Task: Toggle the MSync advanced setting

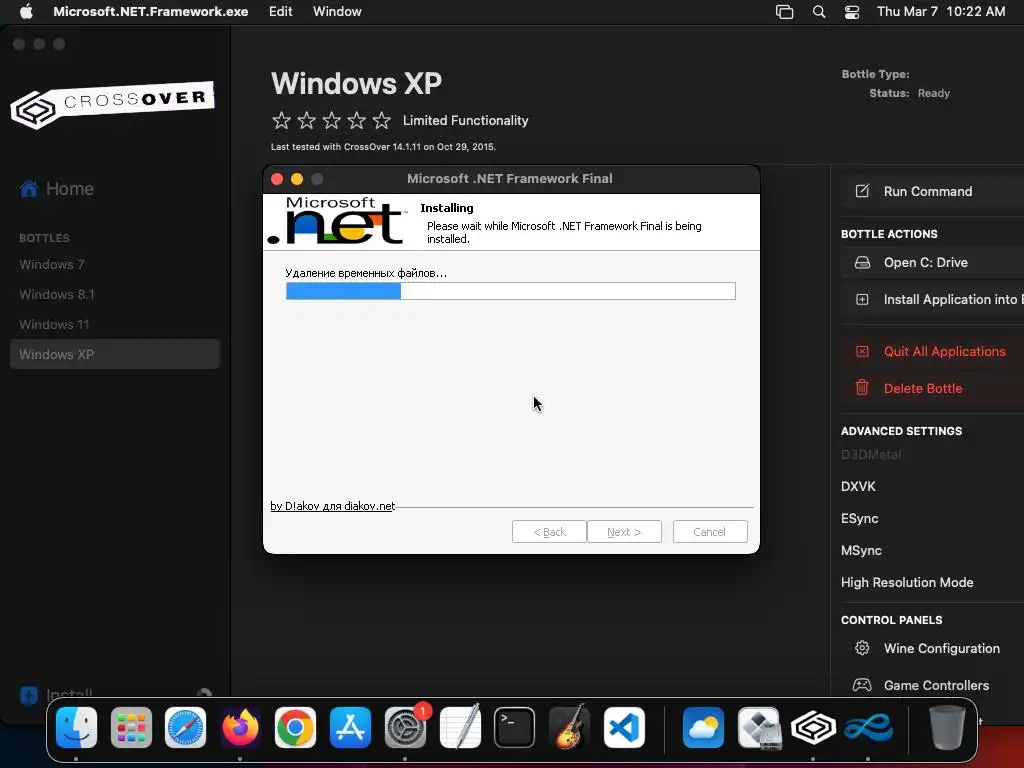Action: pos(861,551)
